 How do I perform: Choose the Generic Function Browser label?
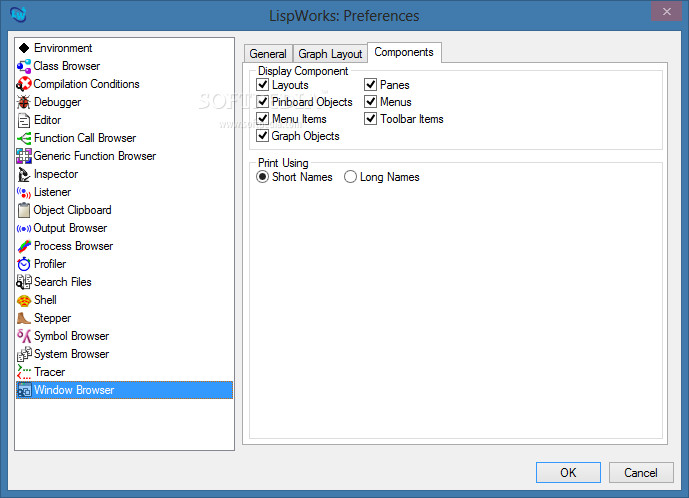tap(95, 156)
